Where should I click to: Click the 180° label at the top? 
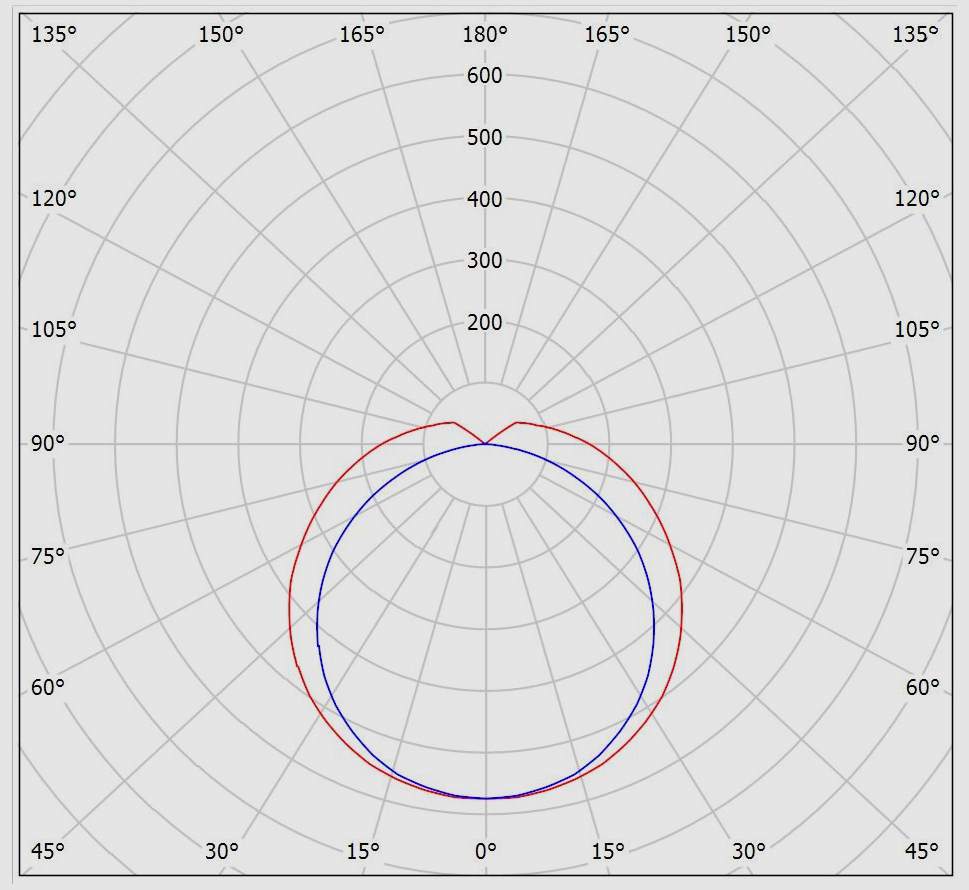tap(485, 34)
